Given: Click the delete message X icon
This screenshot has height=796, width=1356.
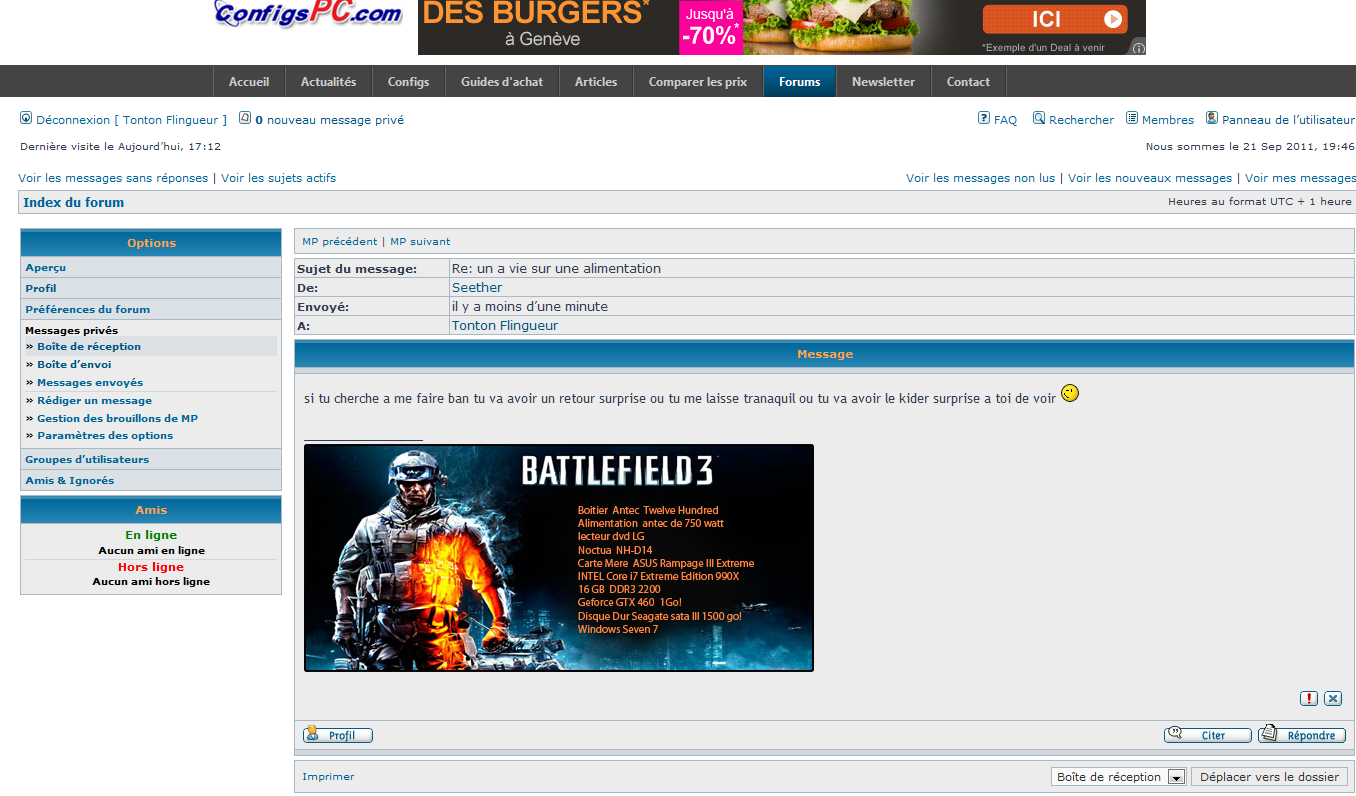Looking at the screenshot, I should point(1333,699).
